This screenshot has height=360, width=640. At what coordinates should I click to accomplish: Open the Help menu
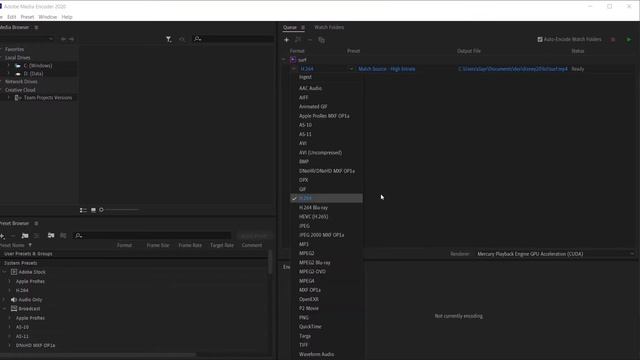67,17
